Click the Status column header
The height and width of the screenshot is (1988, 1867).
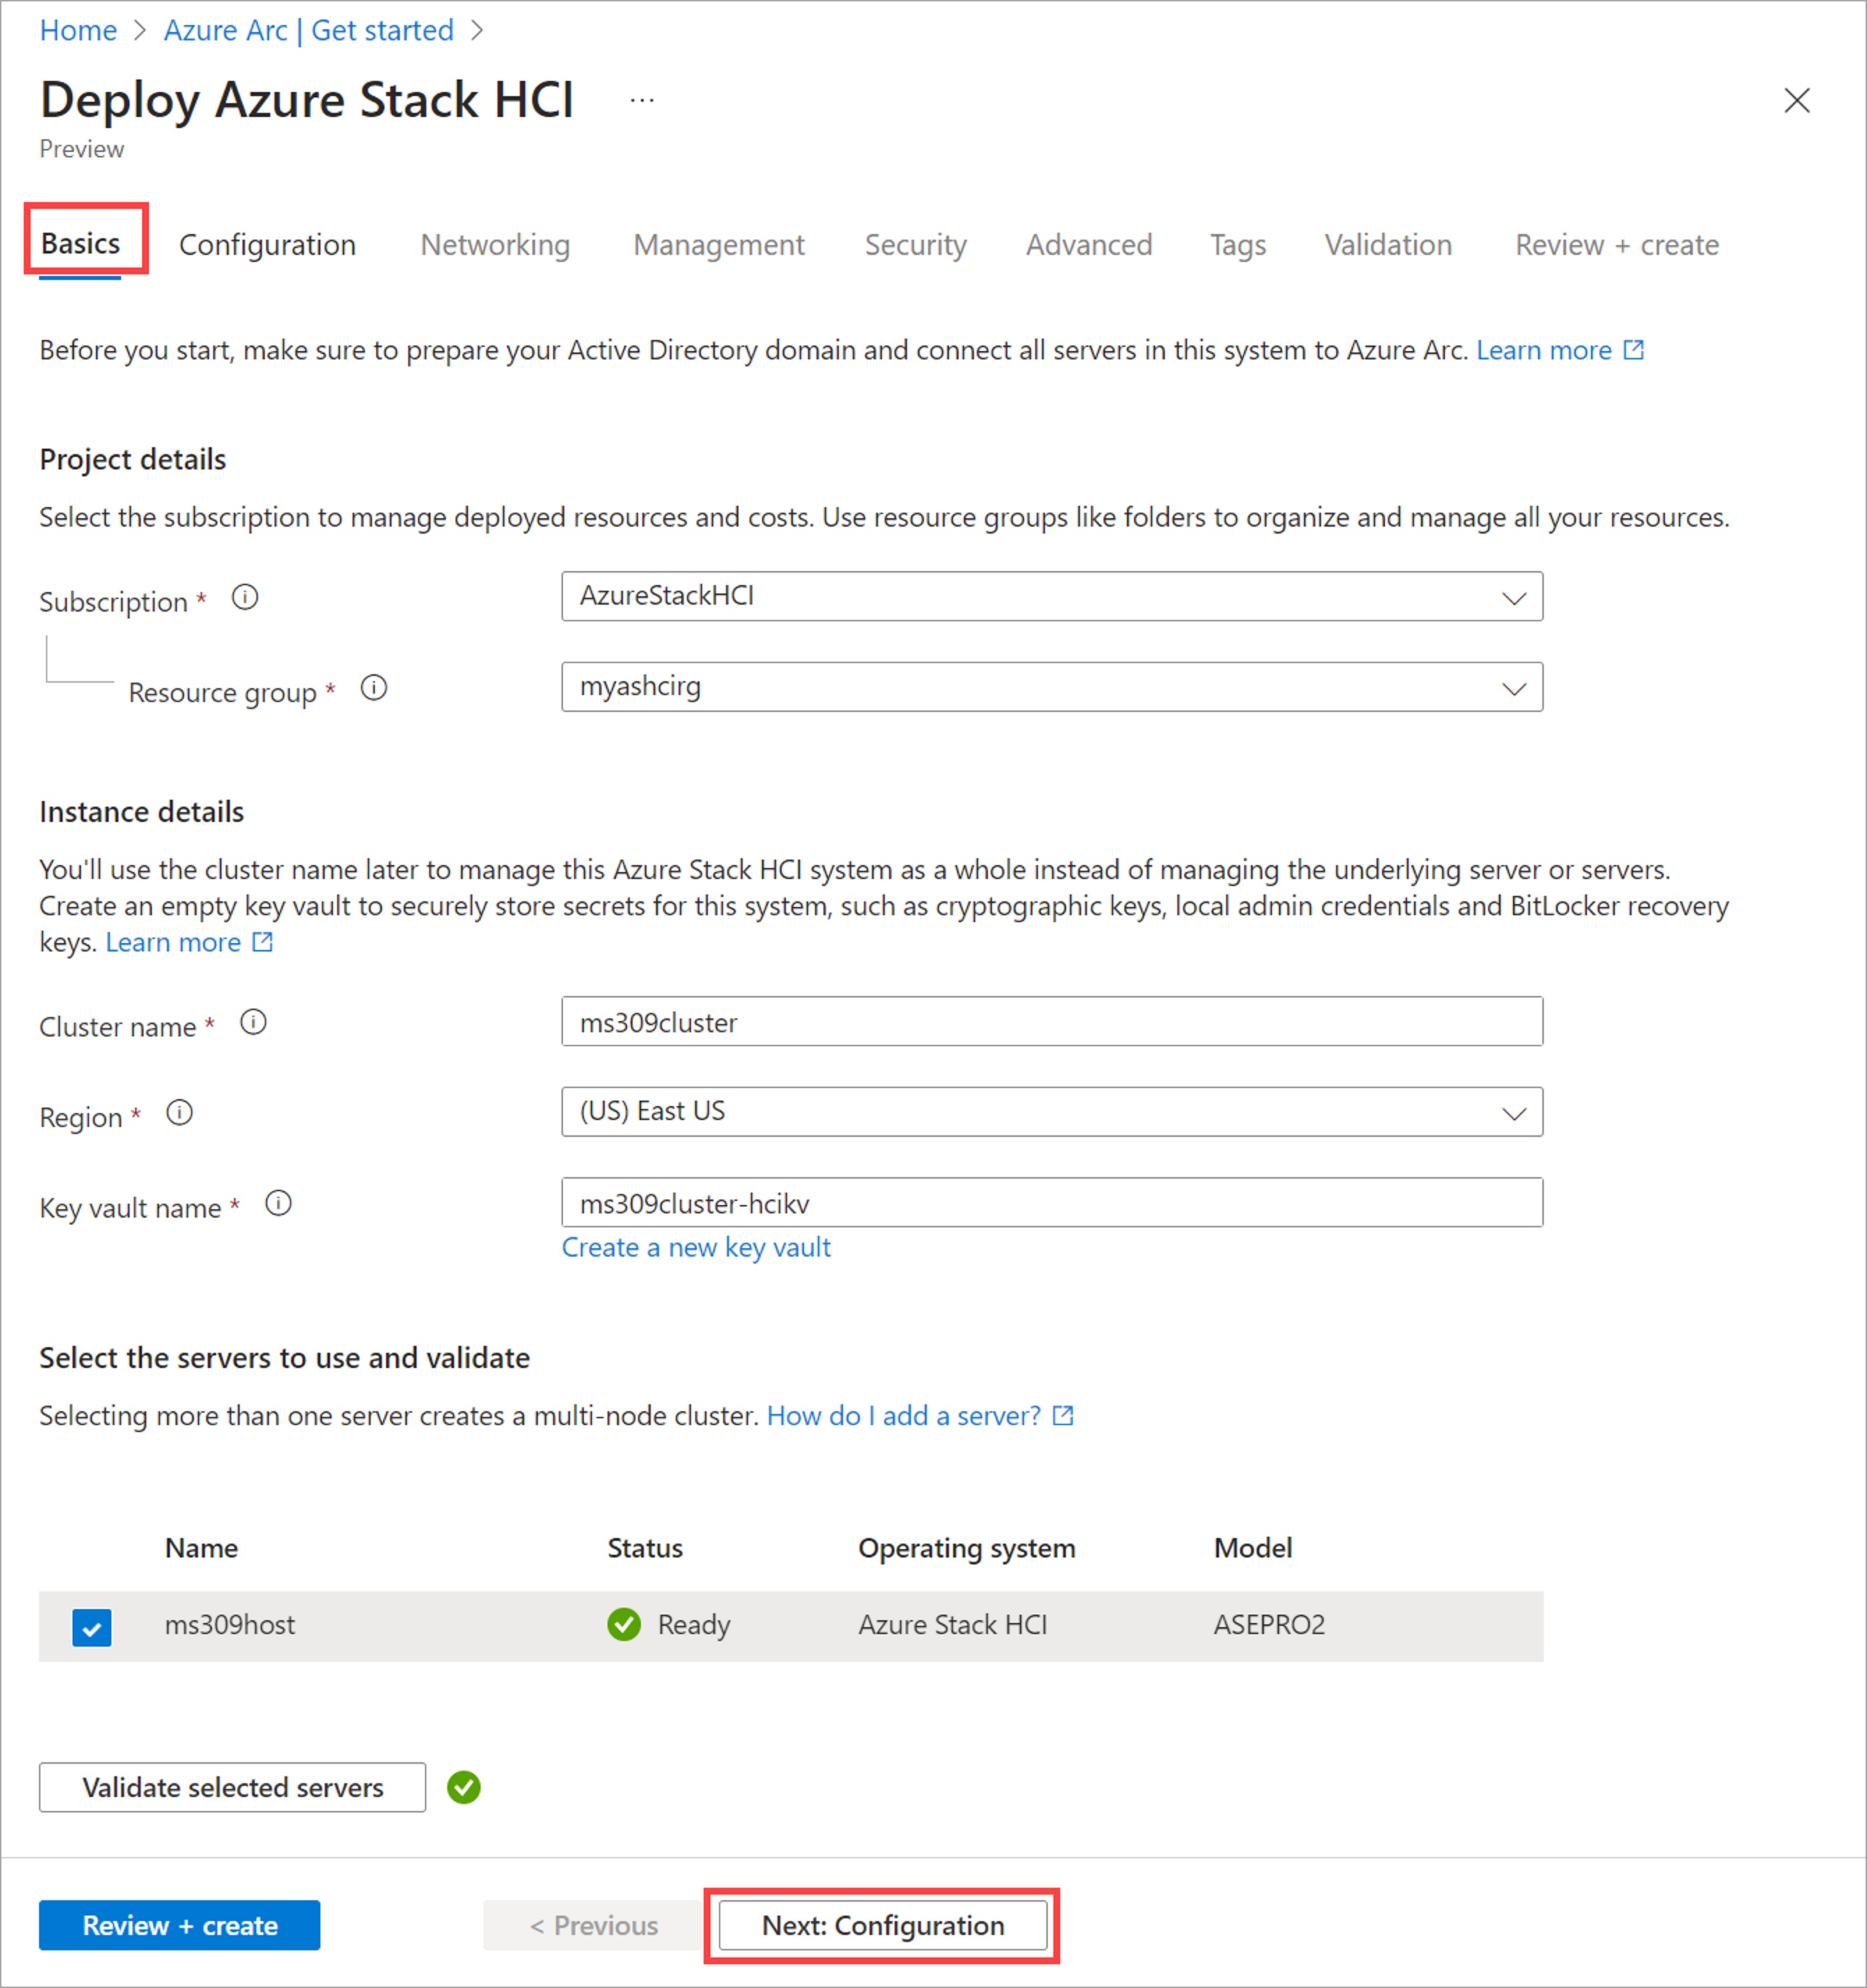[645, 1548]
